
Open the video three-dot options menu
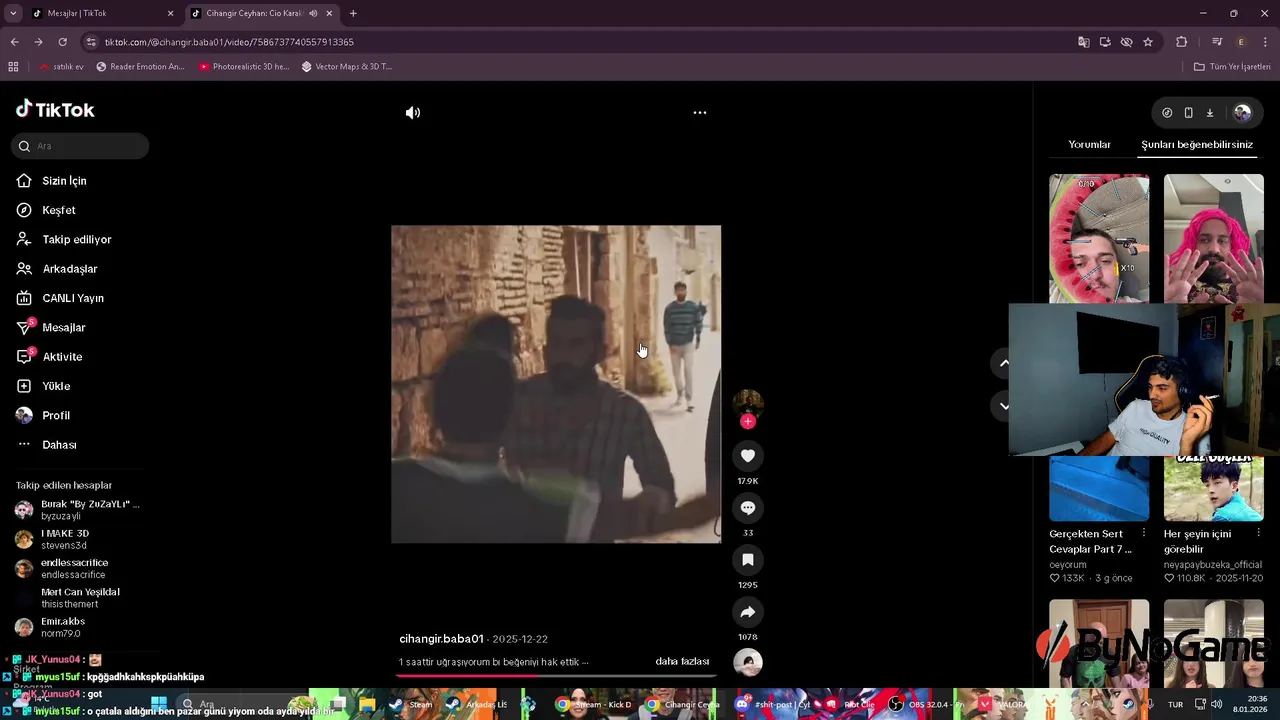pyautogui.click(x=700, y=113)
